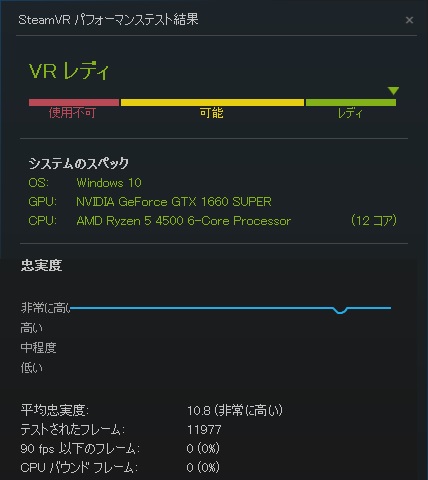
Task: Click the dip in the fidelity graph line
Action: (x=340, y=311)
